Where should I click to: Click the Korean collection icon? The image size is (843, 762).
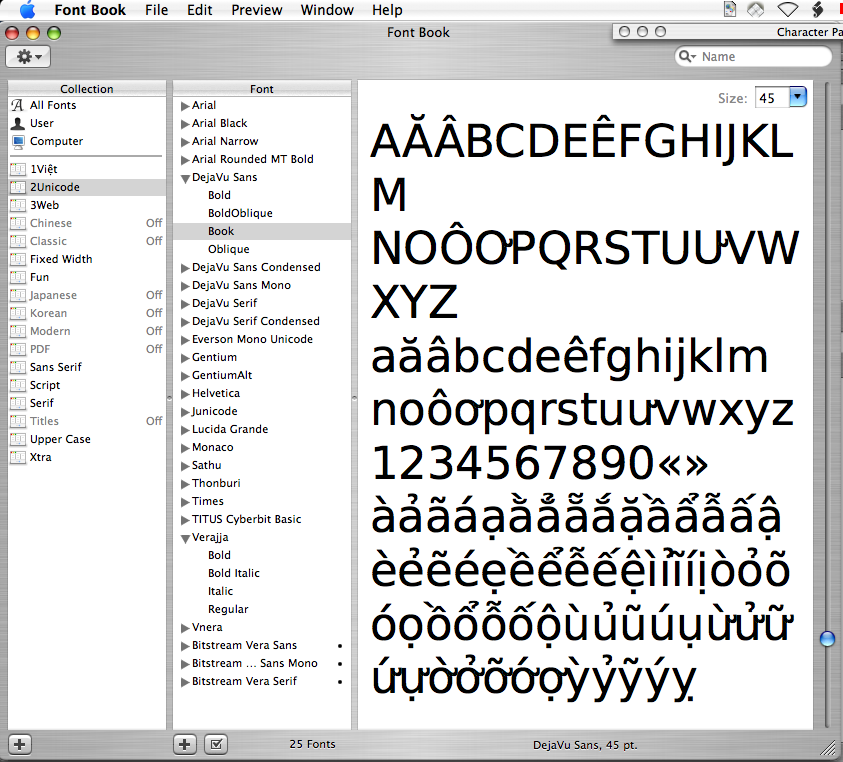(18, 314)
